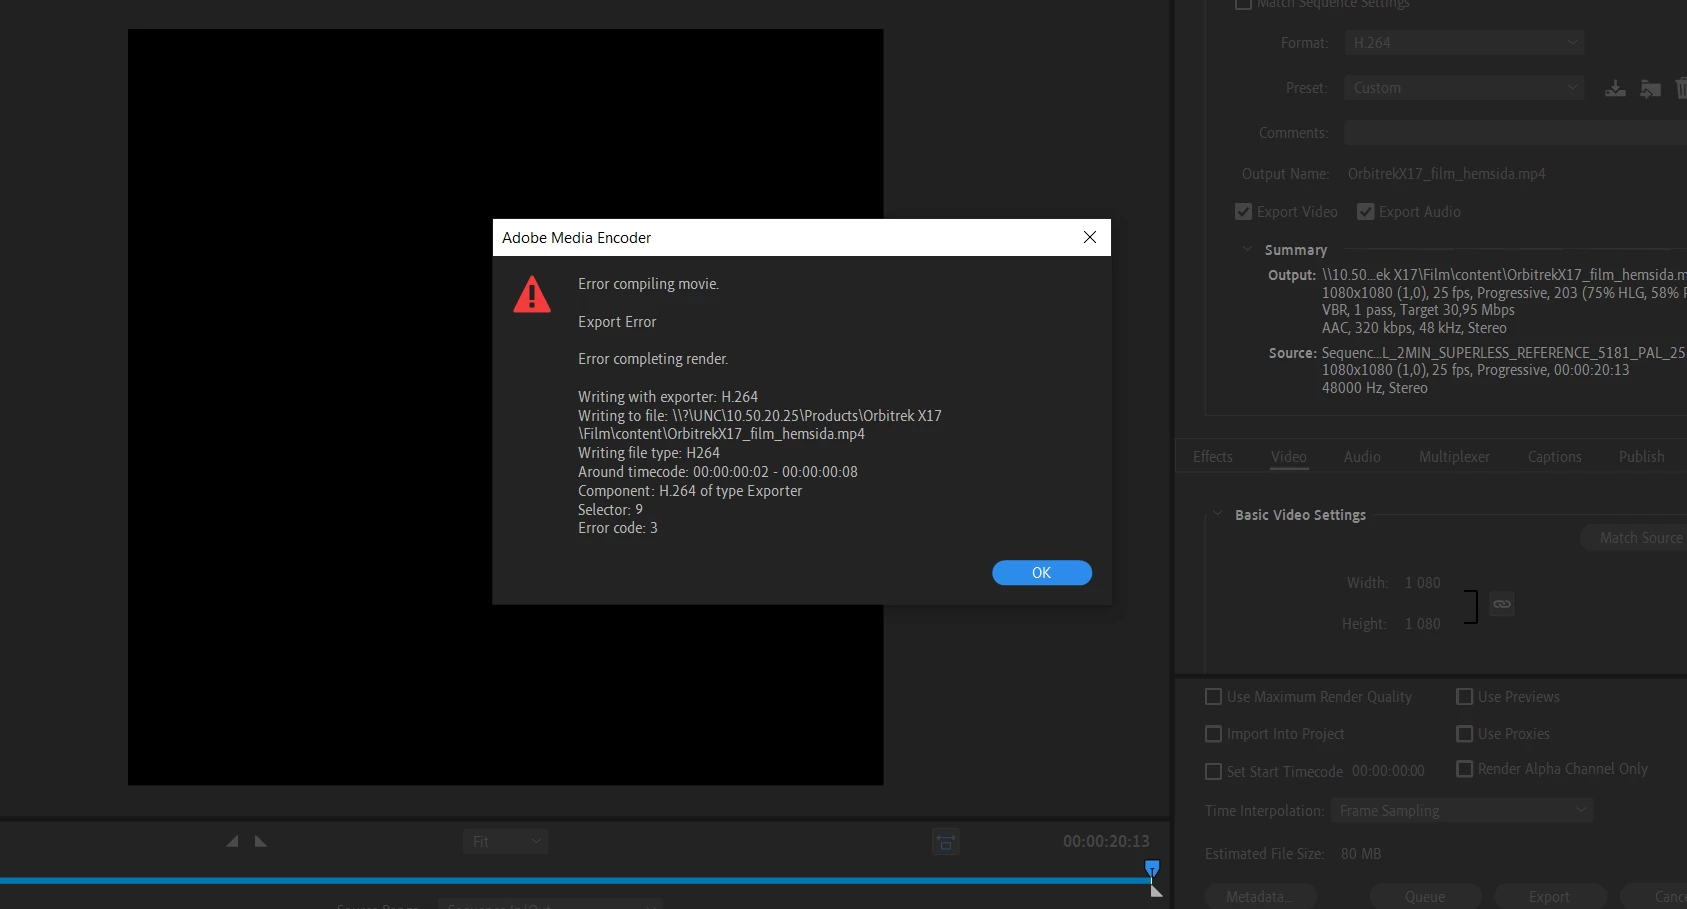Click the 00:00:20:13 timecode display
Image resolution: width=1687 pixels, height=909 pixels.
1106,842
